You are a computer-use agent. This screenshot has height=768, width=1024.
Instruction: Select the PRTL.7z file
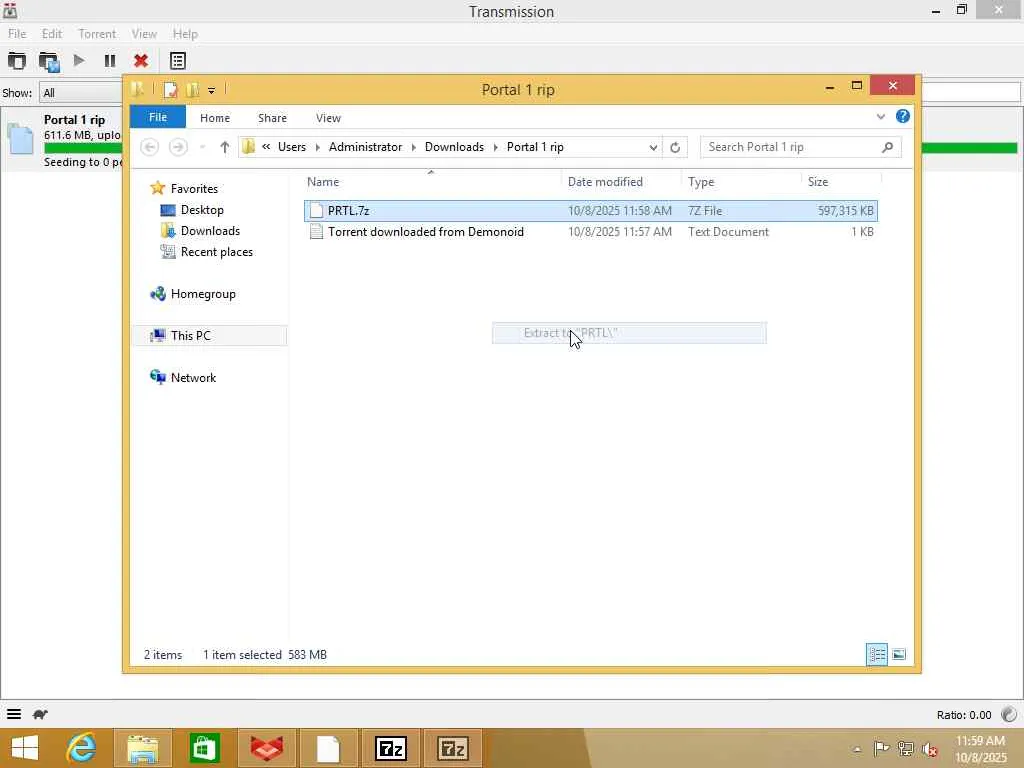590,210
